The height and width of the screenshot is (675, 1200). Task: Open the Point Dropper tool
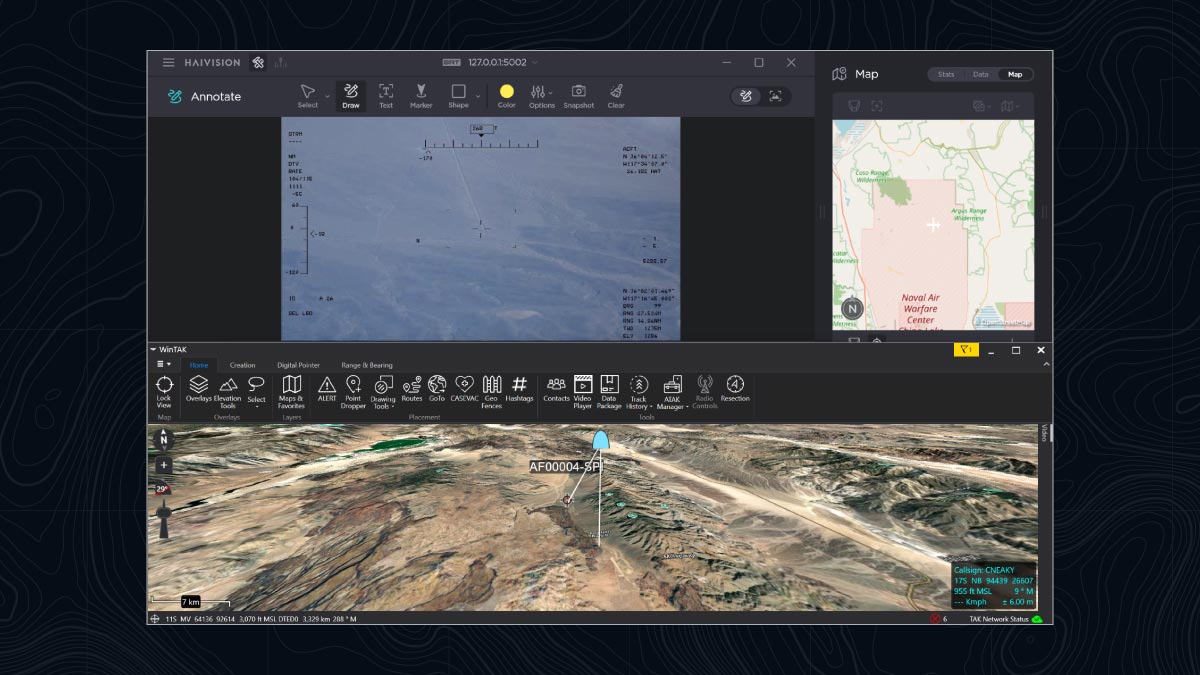point(353,392)
